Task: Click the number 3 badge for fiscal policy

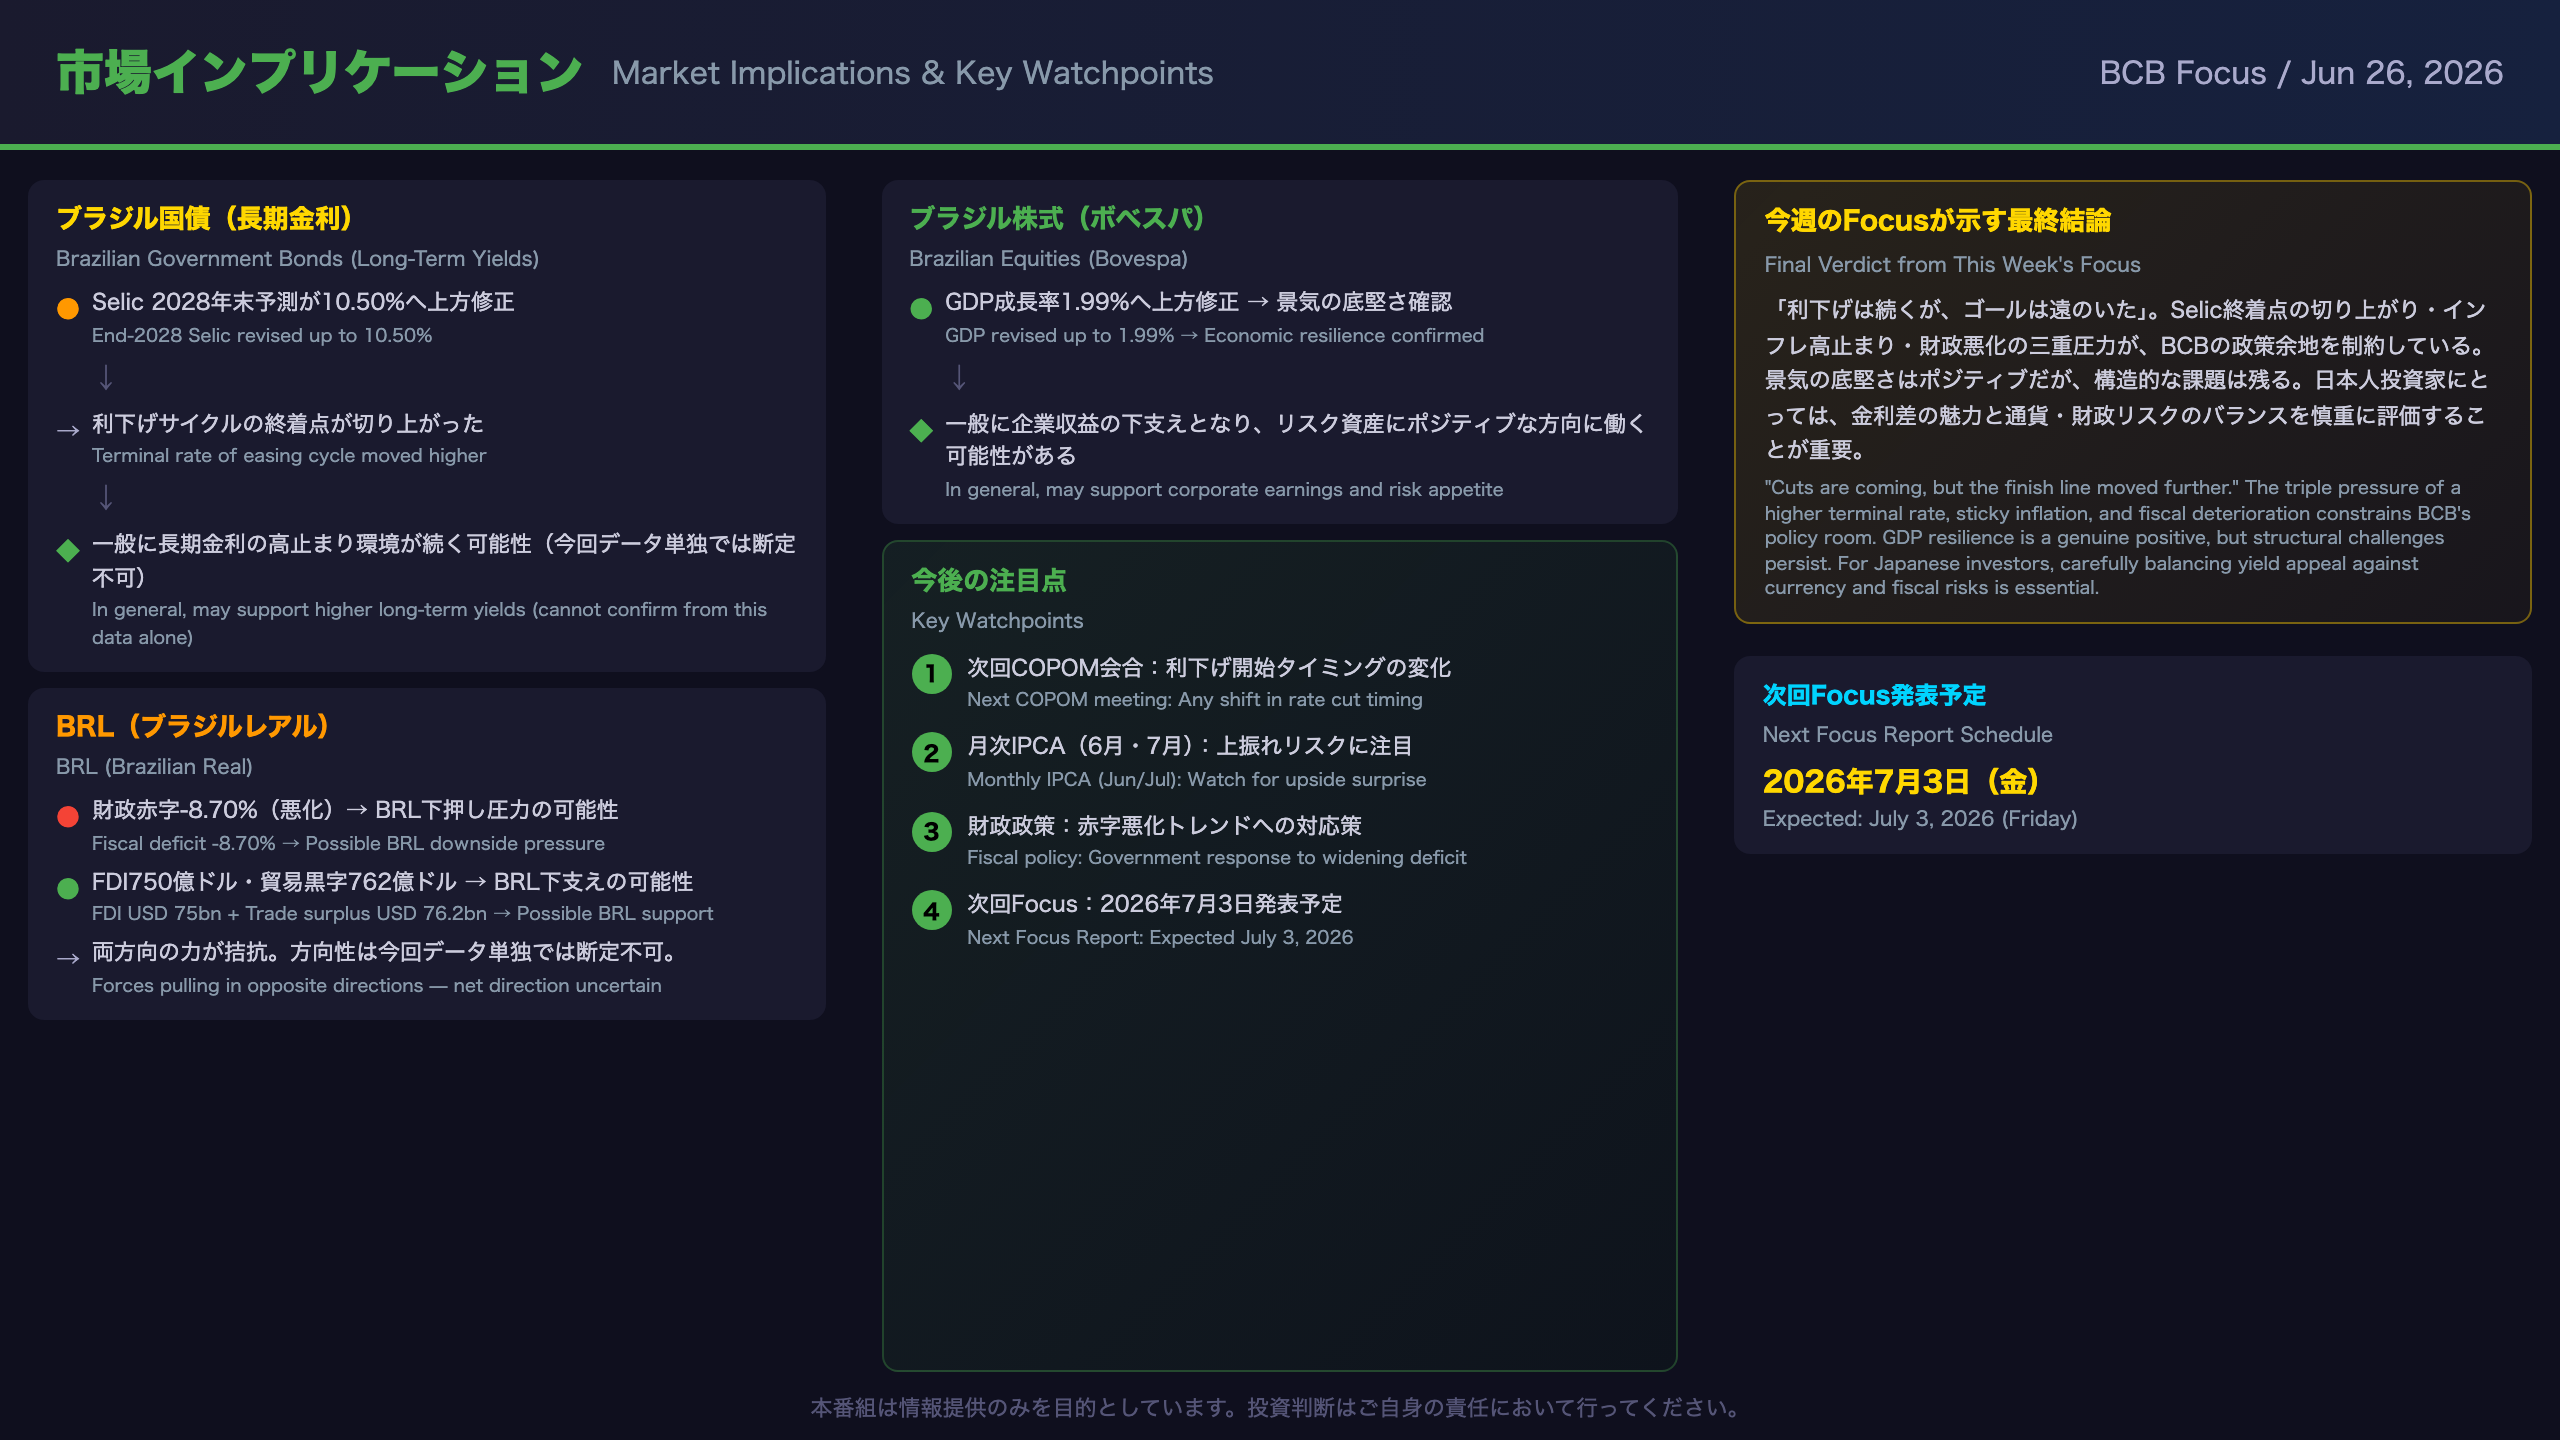Action: click(x=931, y=832)
